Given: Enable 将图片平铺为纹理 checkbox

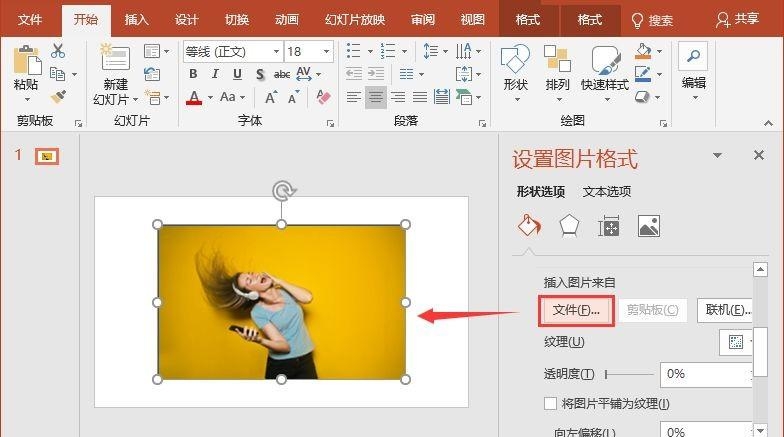Looking at the screenshot, I should click(x=550, y=404).
